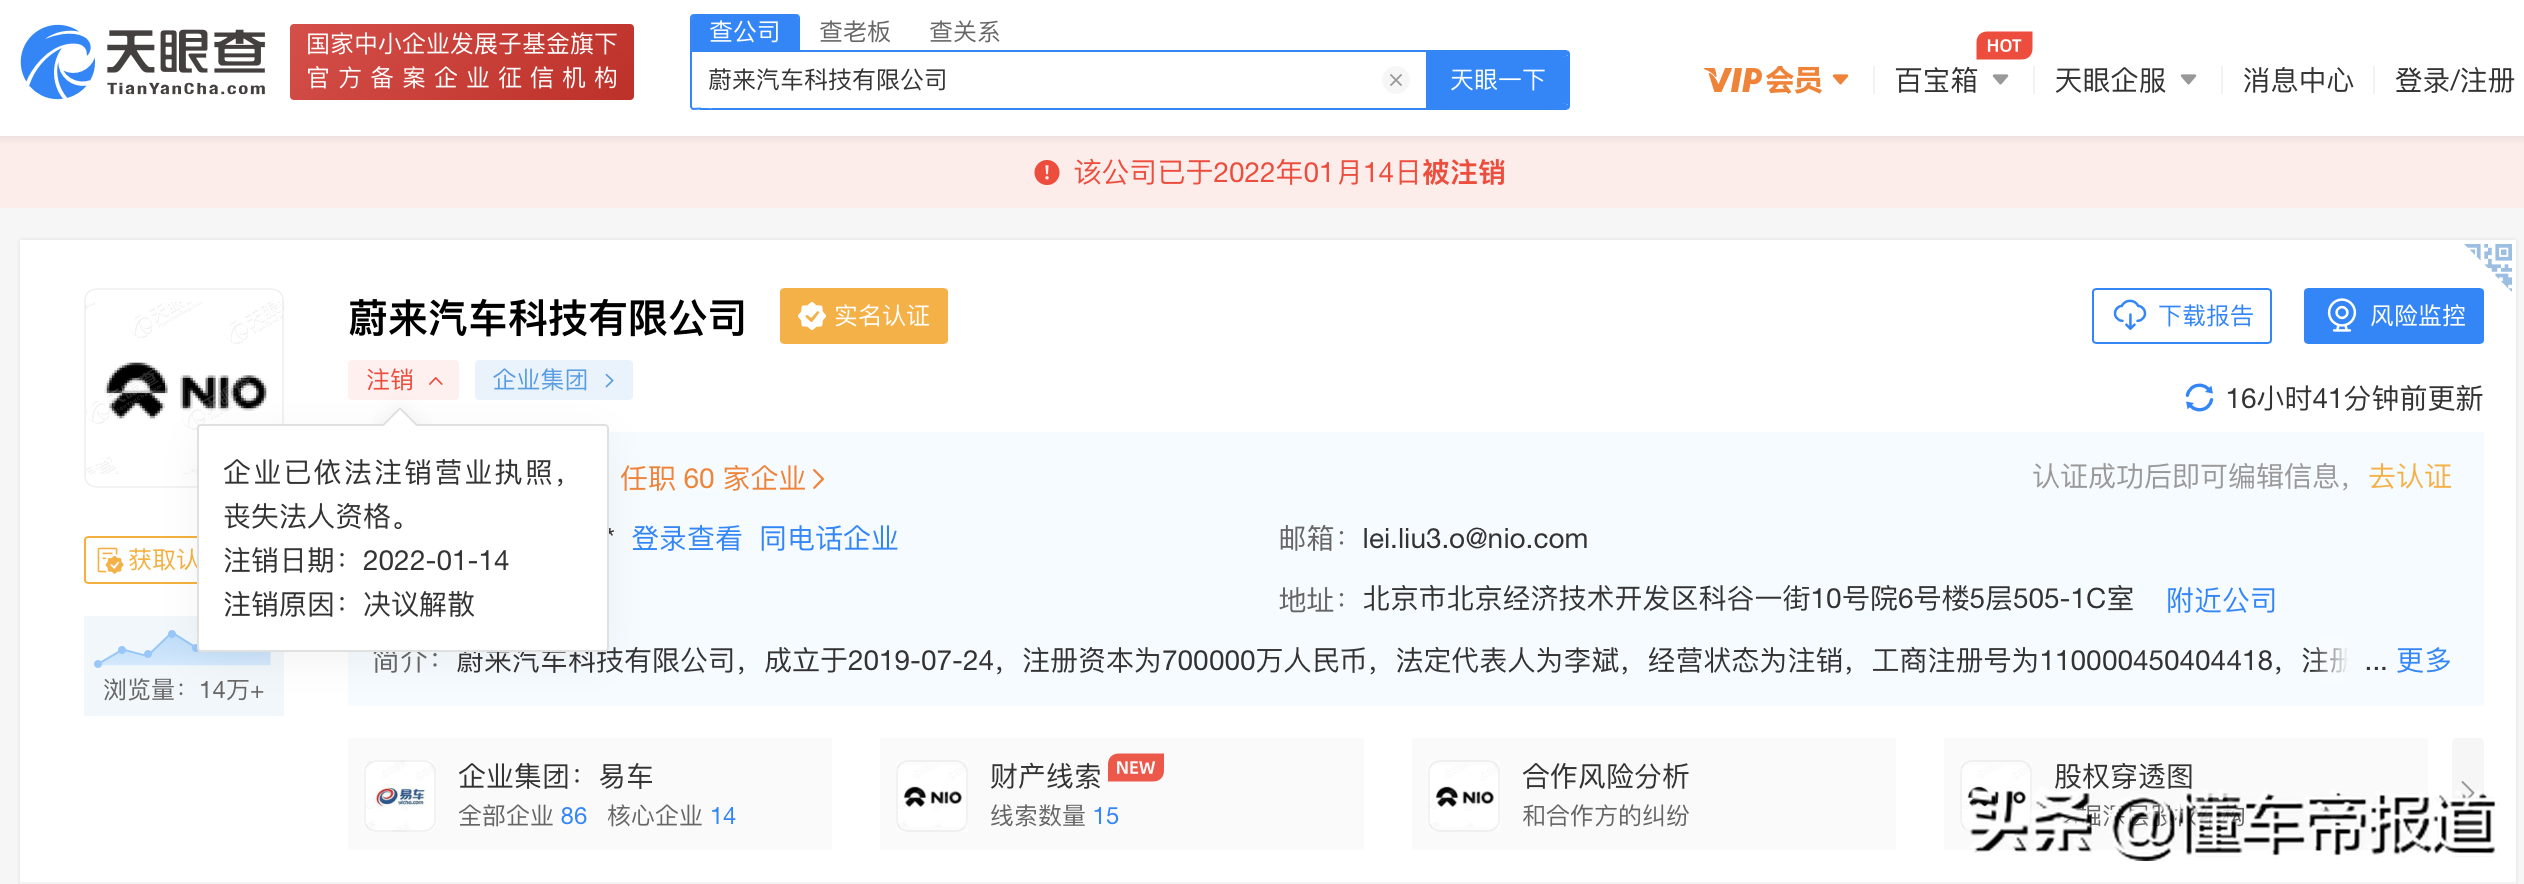Switch to 查老板 tab

click(x=855, y=32)
